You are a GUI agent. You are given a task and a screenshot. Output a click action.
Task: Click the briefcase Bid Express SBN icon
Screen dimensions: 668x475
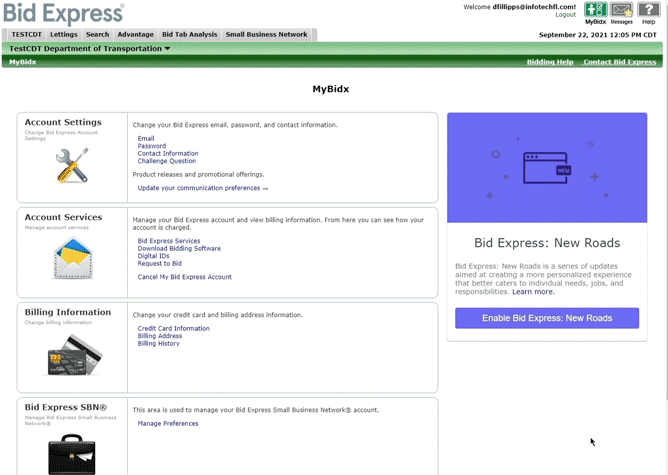72,455
